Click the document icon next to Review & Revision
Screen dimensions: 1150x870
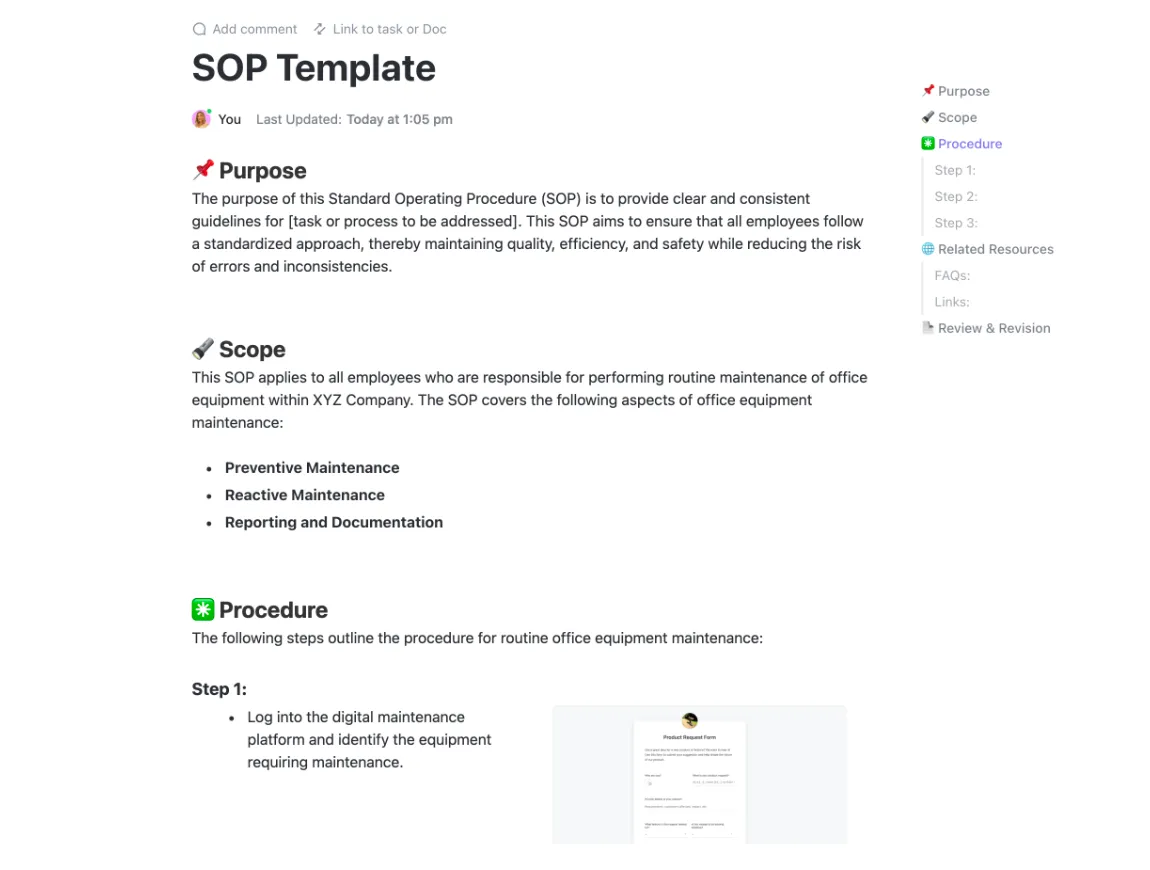pyautogui.click(x=928, y=328)
